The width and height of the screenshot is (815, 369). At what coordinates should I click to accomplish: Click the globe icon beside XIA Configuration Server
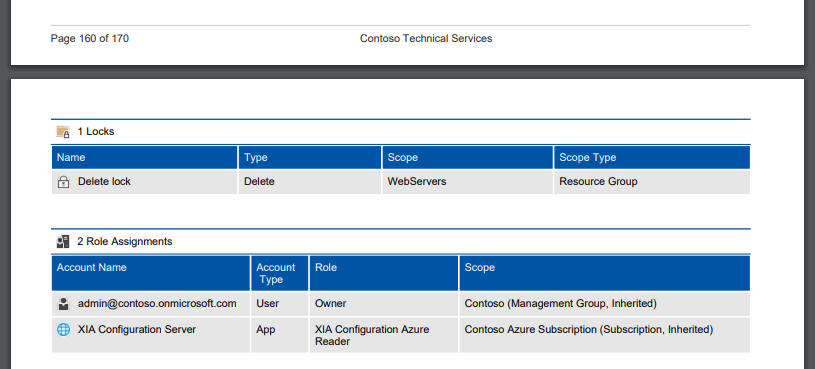[x=63, y=330]
